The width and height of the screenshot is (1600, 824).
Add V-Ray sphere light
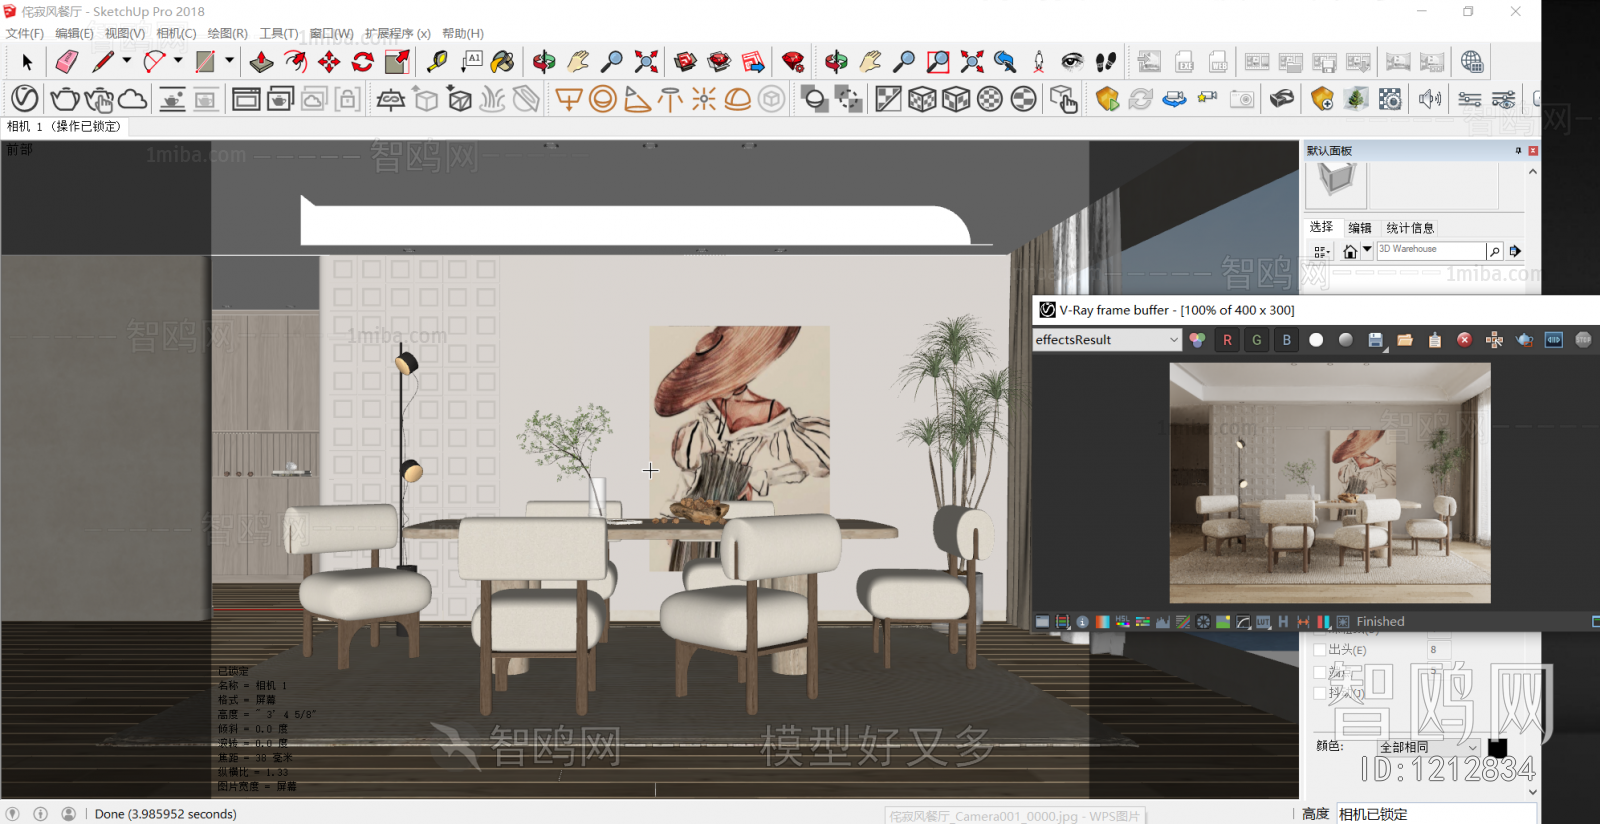click(x=603, y=99)
